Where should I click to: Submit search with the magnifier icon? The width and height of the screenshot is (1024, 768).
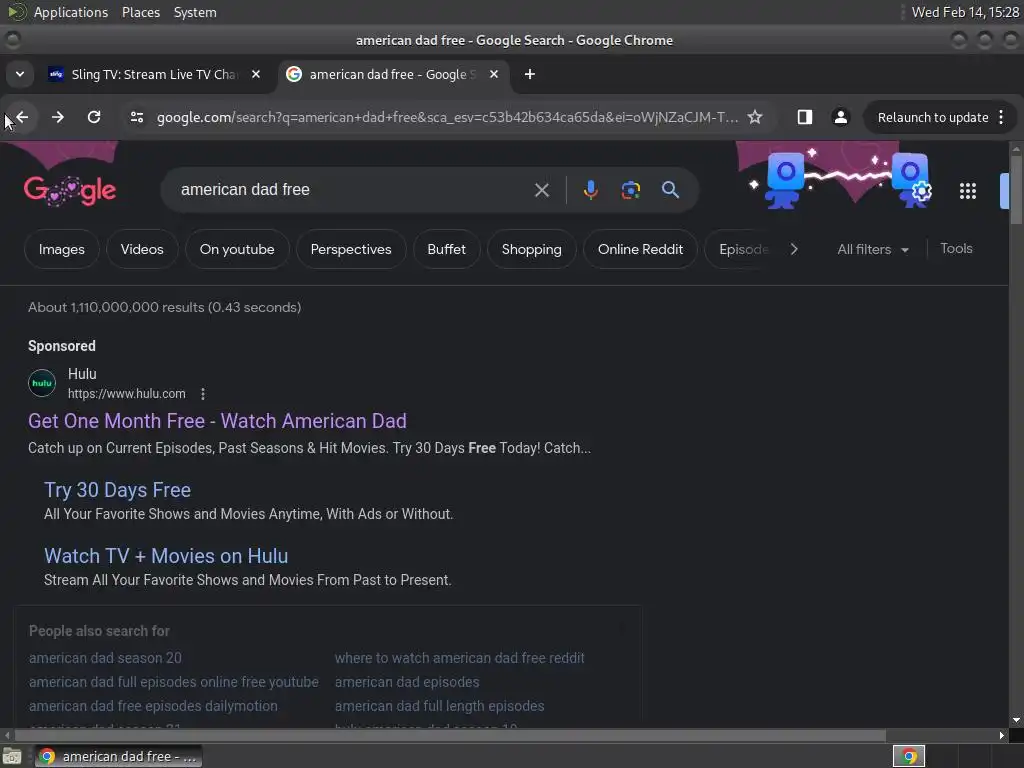[x=670, y=190]
